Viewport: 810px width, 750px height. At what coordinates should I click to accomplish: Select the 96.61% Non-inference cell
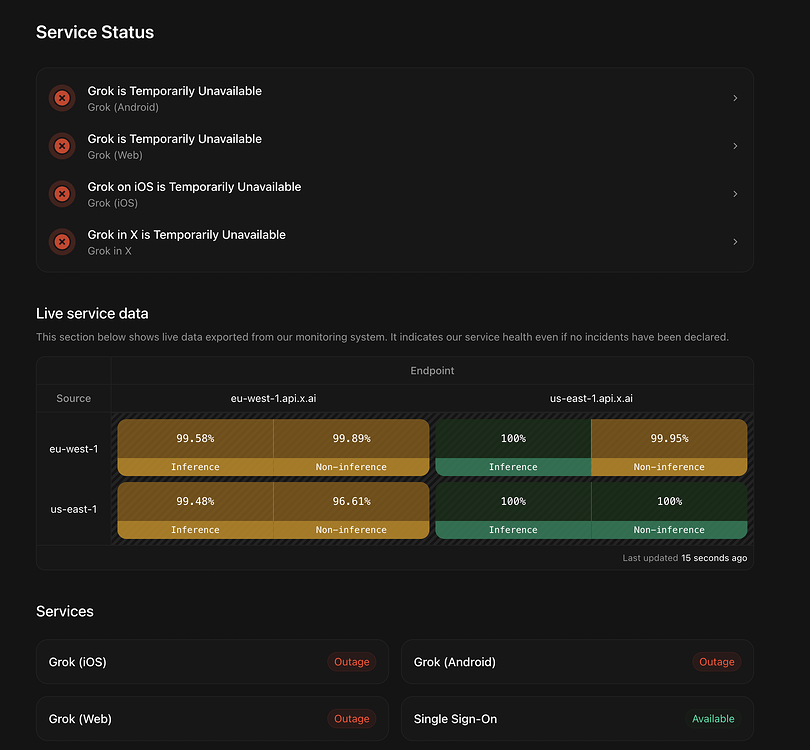(x=351, y=510)
